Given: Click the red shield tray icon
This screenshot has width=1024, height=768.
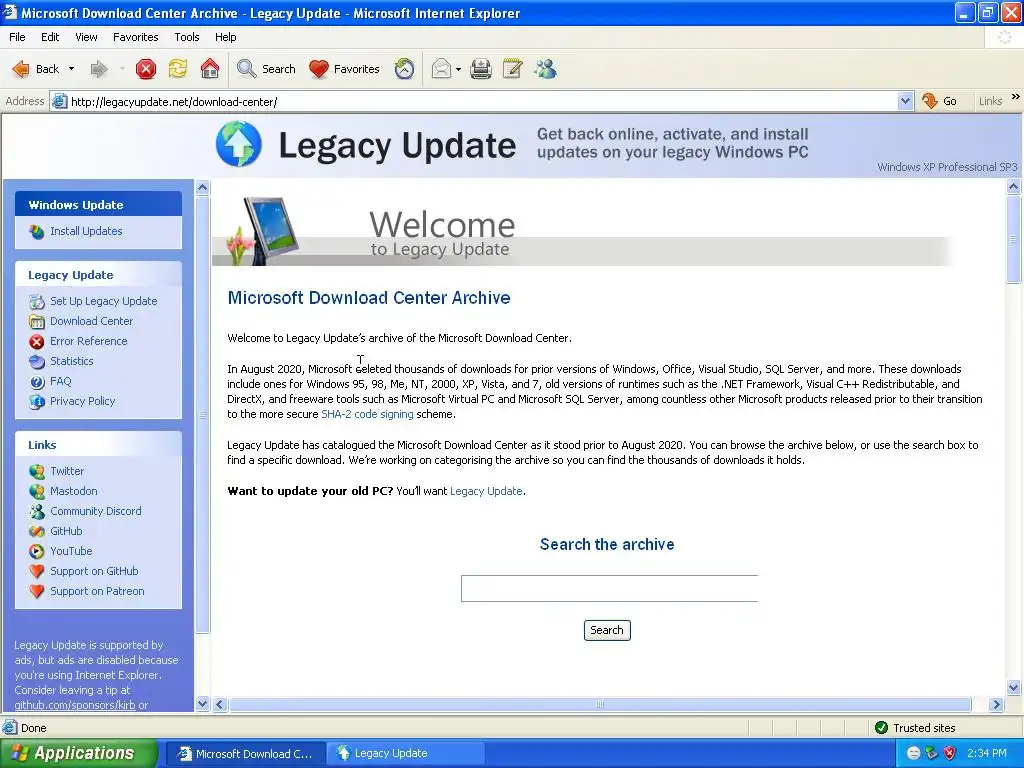Looking at the screenshot, I should 950,753.
